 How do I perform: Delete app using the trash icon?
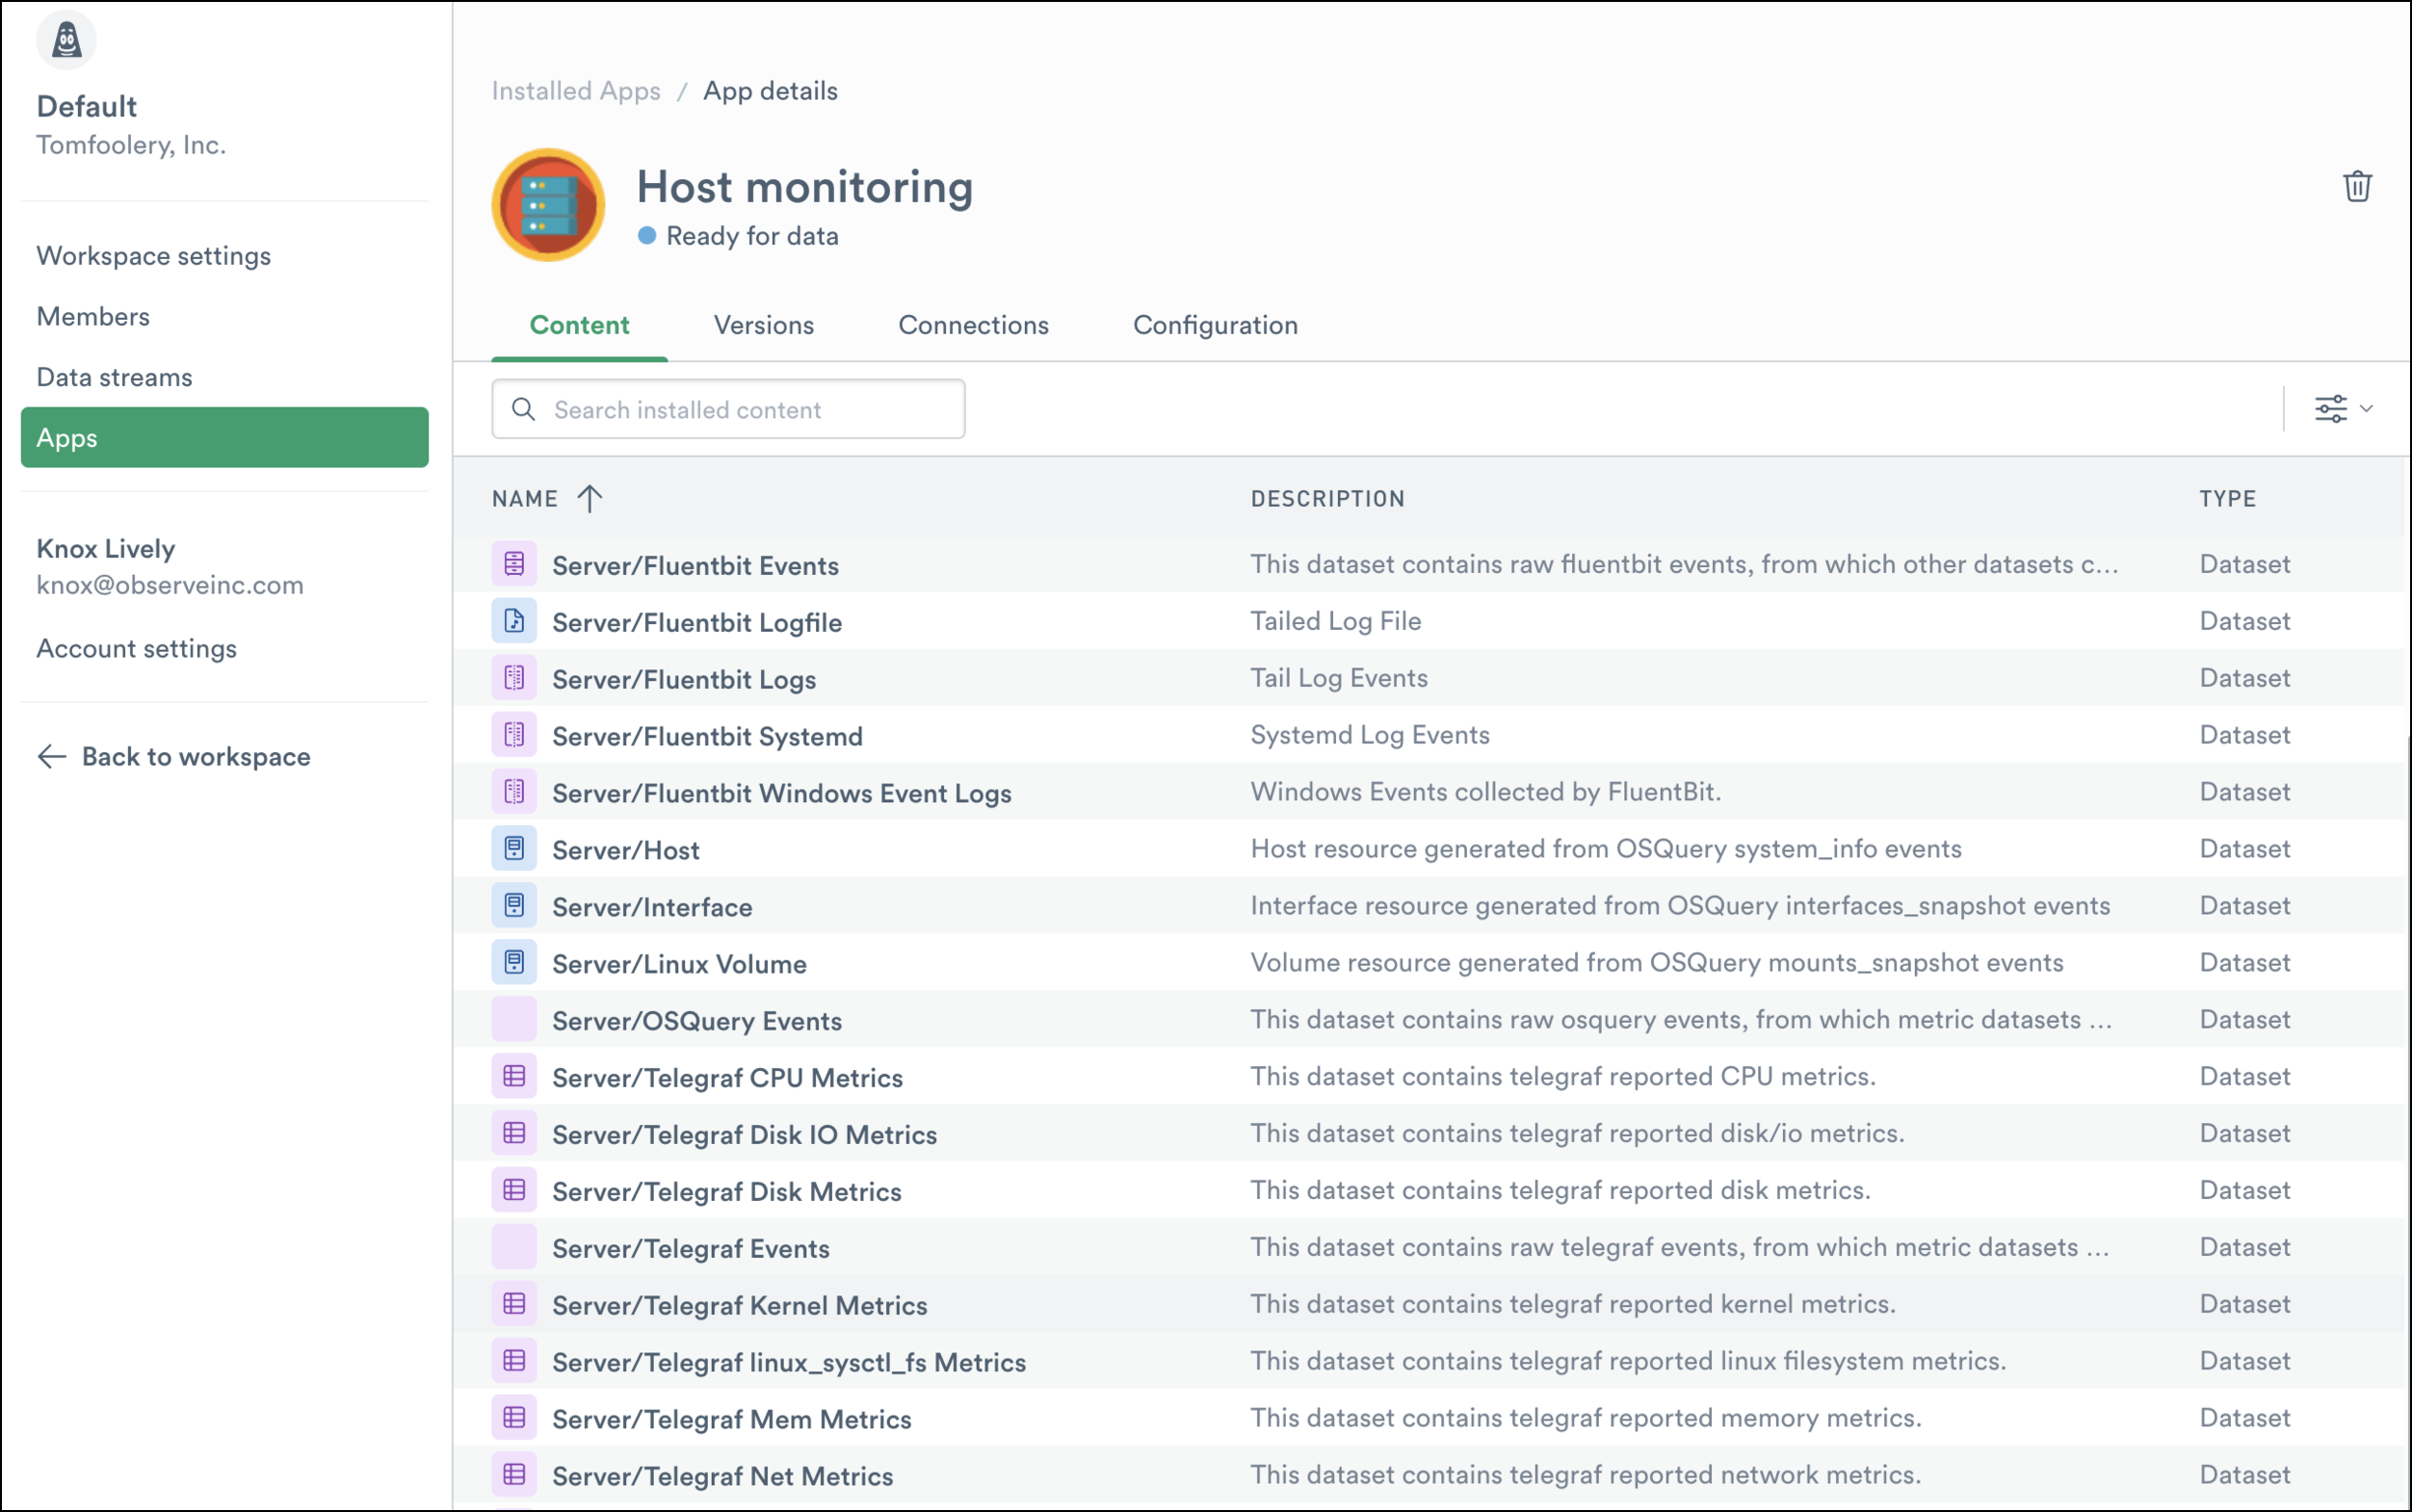coord(2357,186)
